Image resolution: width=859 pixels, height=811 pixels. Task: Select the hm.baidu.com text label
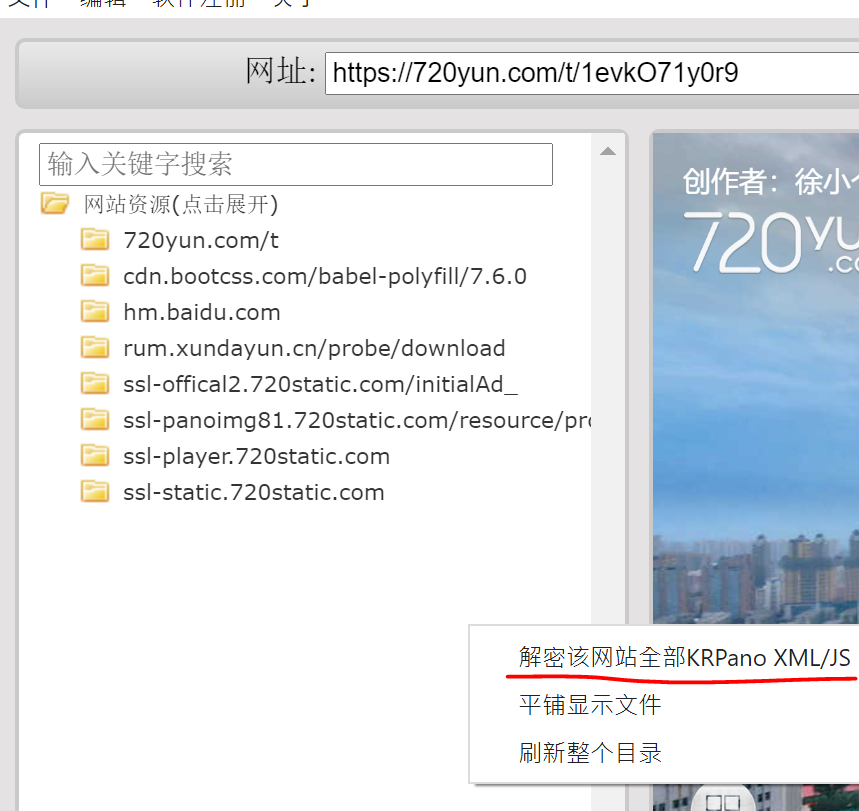pyautogui.click(x=201, y=312)
